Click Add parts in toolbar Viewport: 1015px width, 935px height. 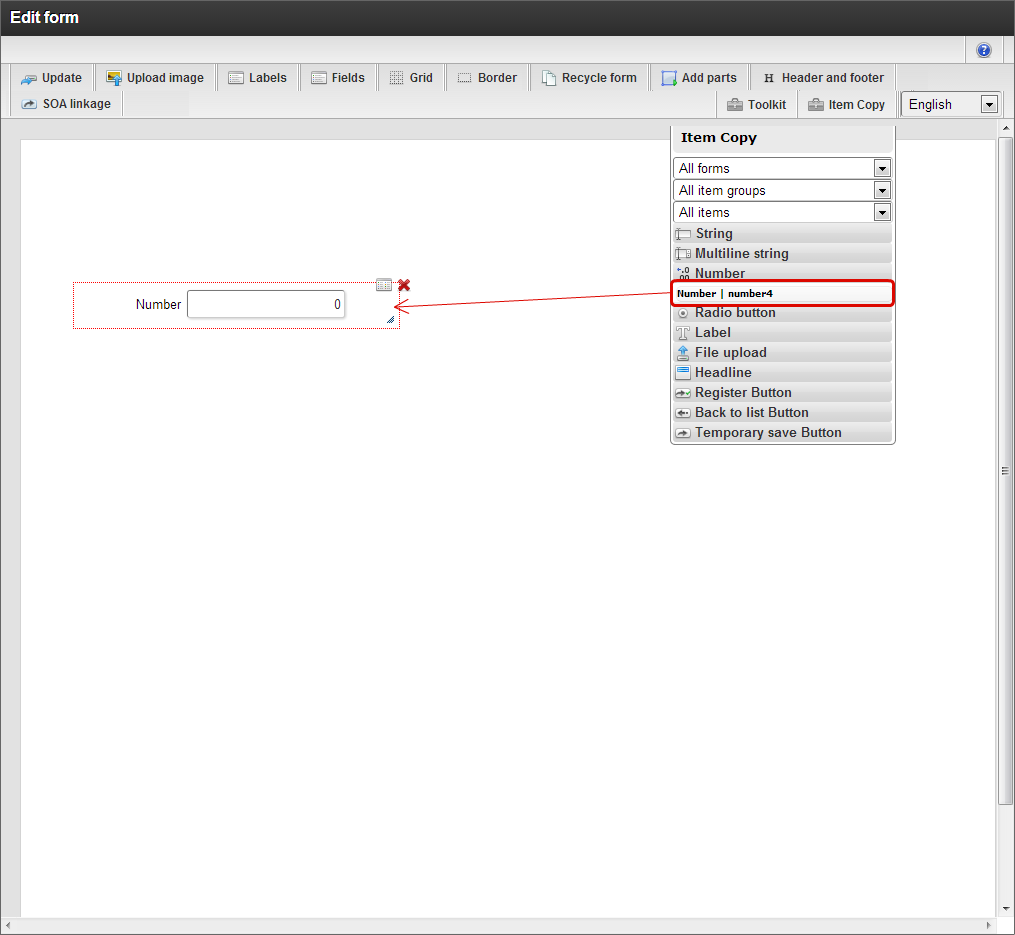coord(700,78)
